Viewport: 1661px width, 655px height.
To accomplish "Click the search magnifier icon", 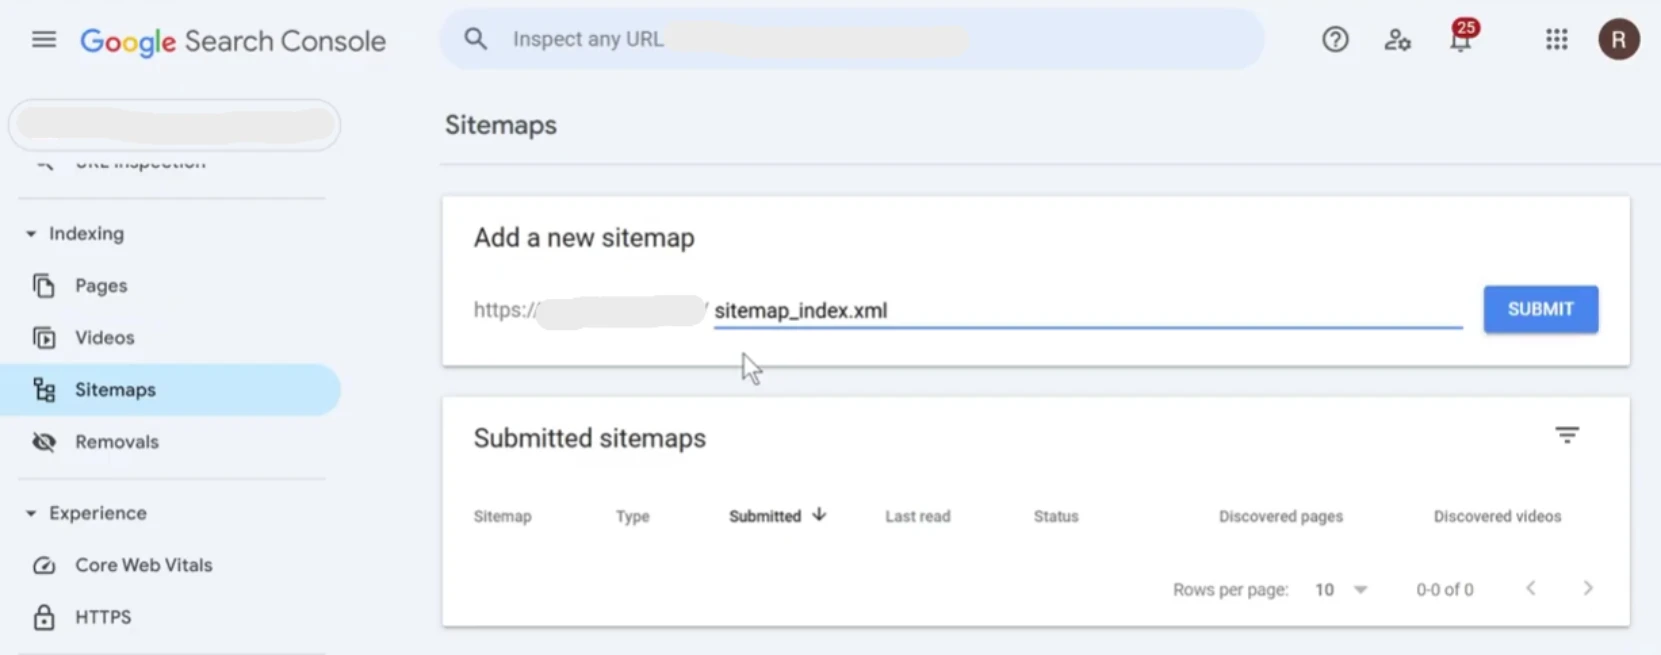I will (476, 39).
